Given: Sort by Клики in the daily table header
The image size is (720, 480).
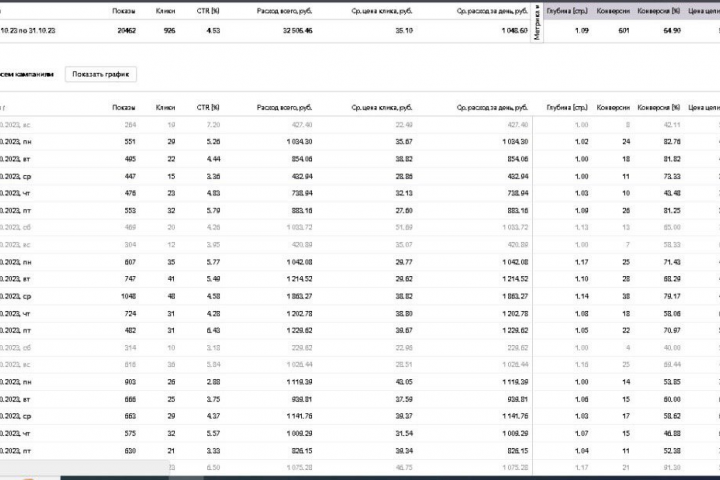Looking at the screenshot, I should click(165, 107).
